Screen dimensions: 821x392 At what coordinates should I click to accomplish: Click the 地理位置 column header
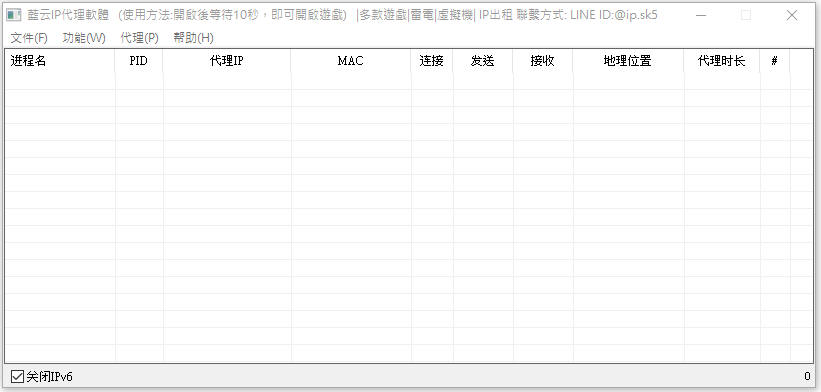tap(628, 61)
